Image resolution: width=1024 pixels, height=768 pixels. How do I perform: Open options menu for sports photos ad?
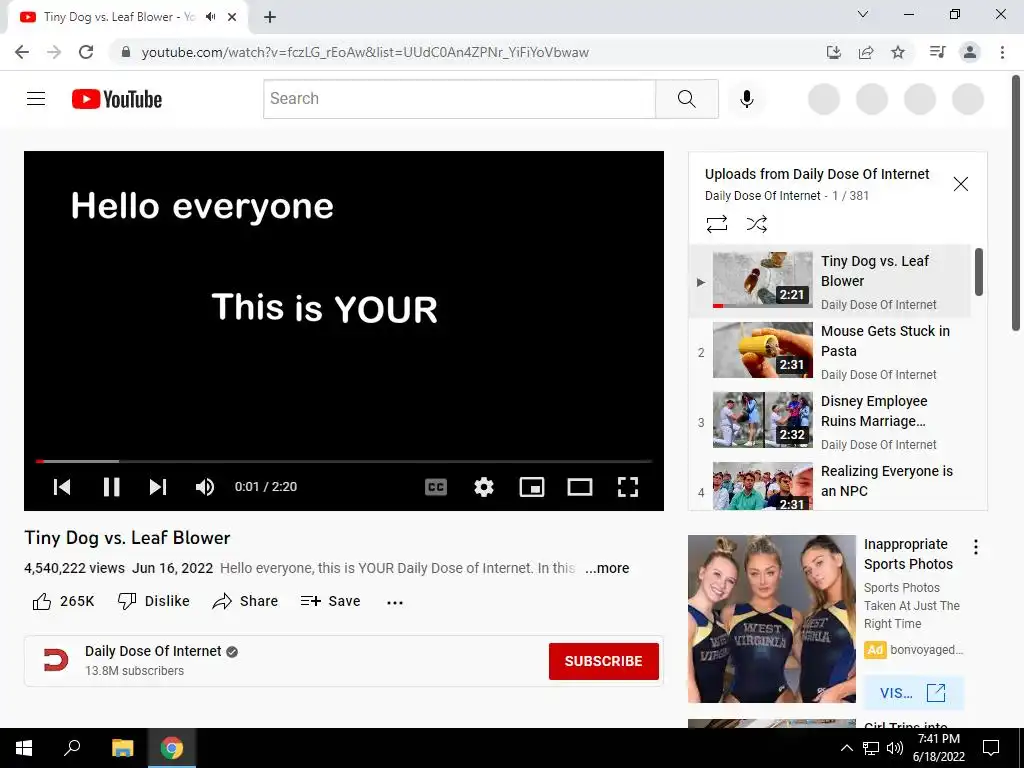(975, 547)
